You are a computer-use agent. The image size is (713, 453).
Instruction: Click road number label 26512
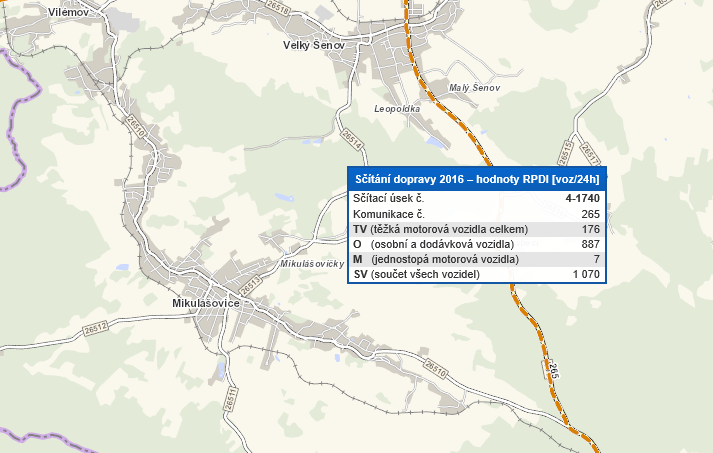coord(96,328)
